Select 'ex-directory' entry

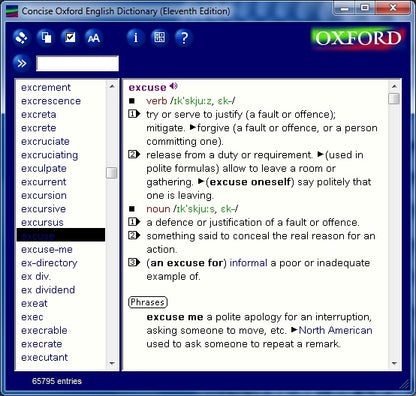tap(49, 263)
